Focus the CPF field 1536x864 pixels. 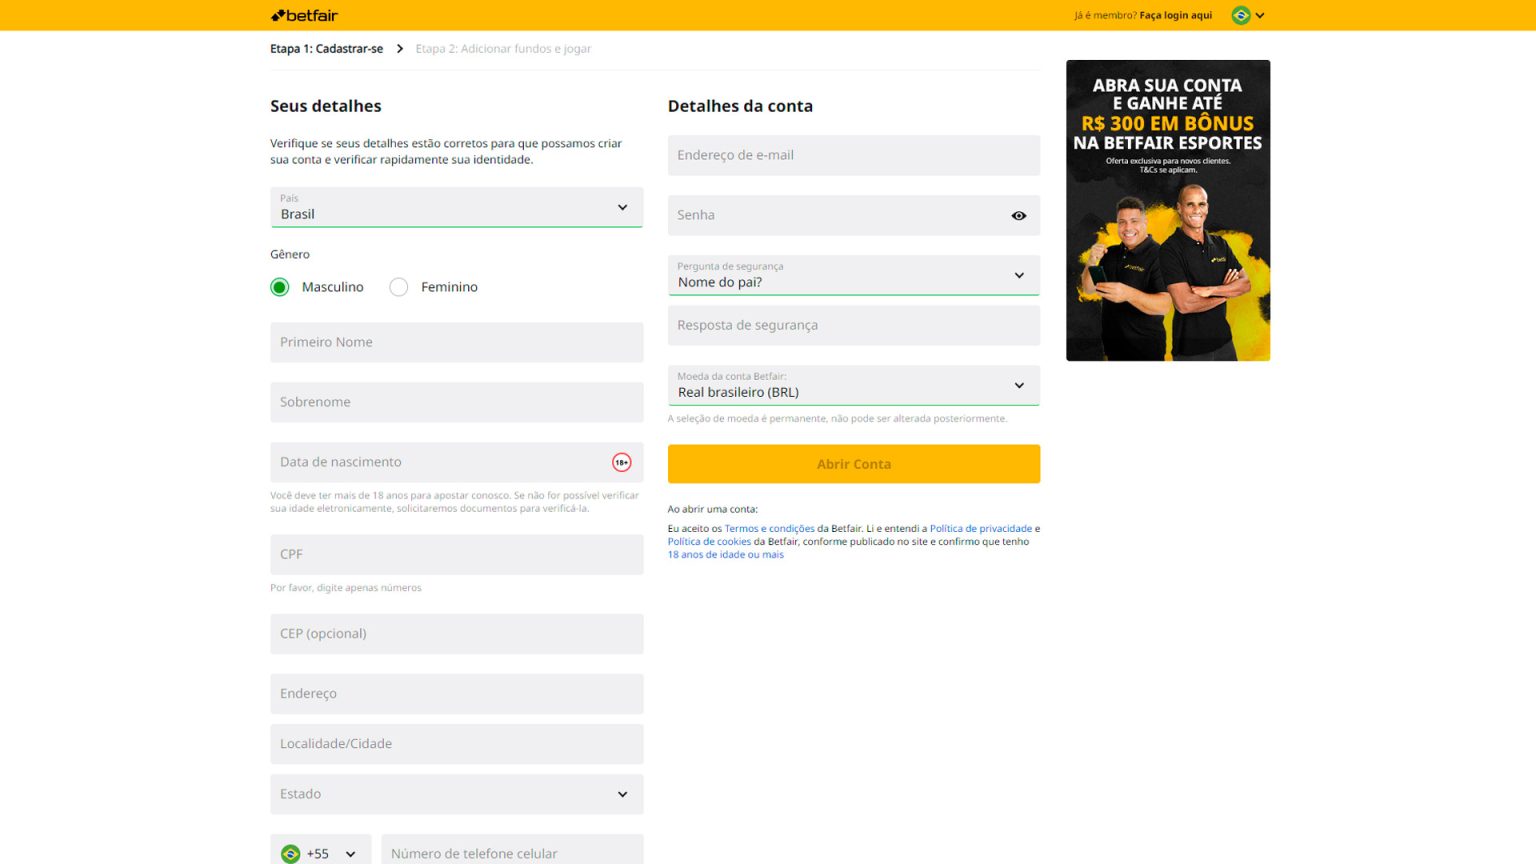pyautogui.click(x=456, y=554)
